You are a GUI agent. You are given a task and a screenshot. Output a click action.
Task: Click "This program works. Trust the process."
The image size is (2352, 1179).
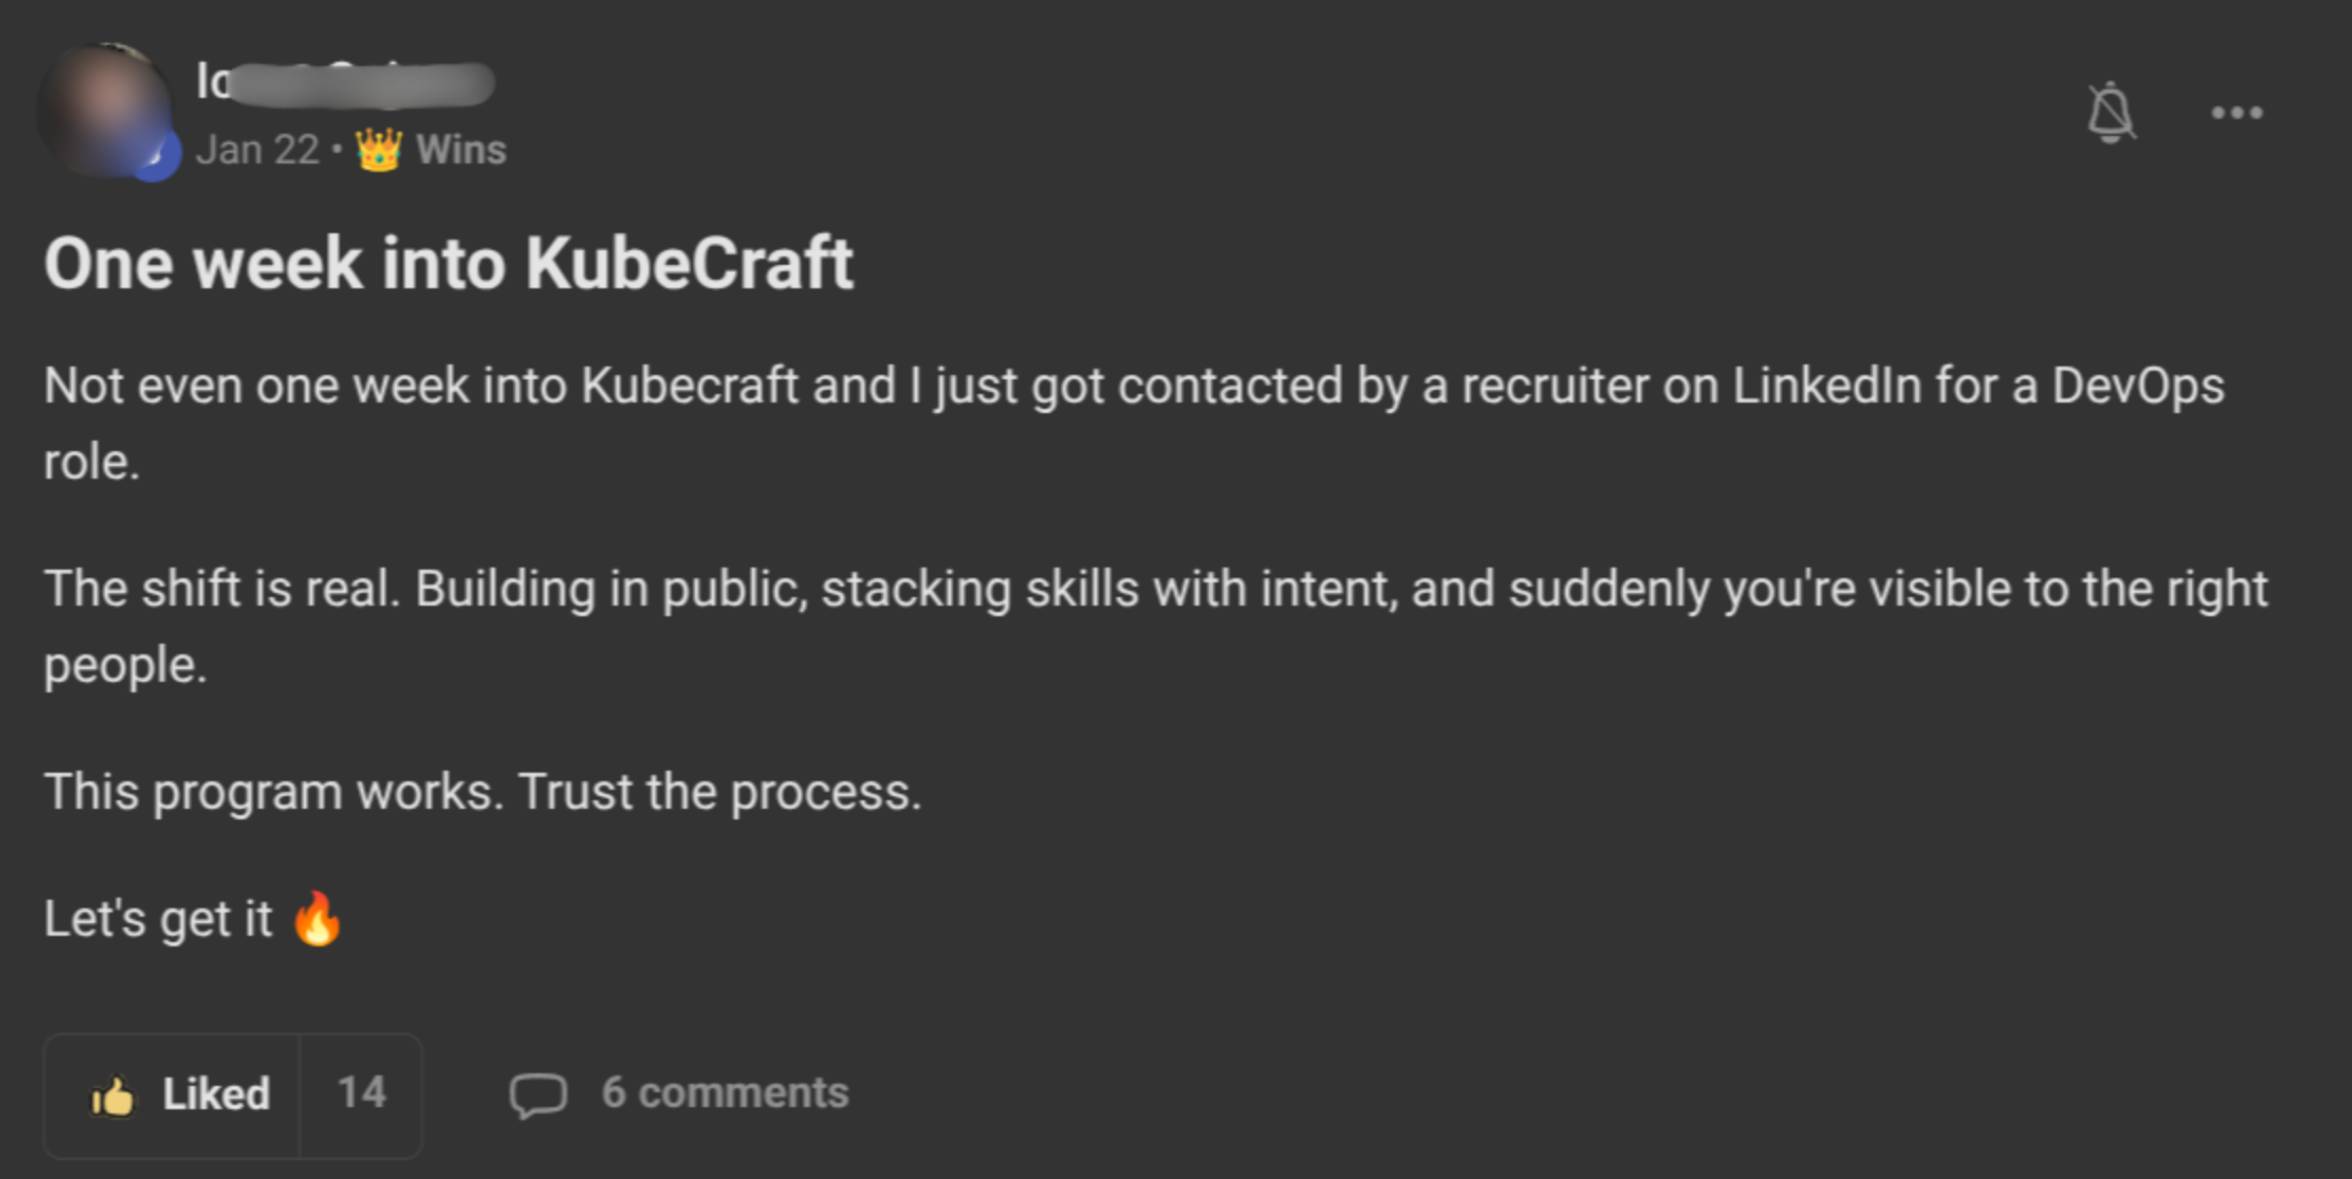482,792
